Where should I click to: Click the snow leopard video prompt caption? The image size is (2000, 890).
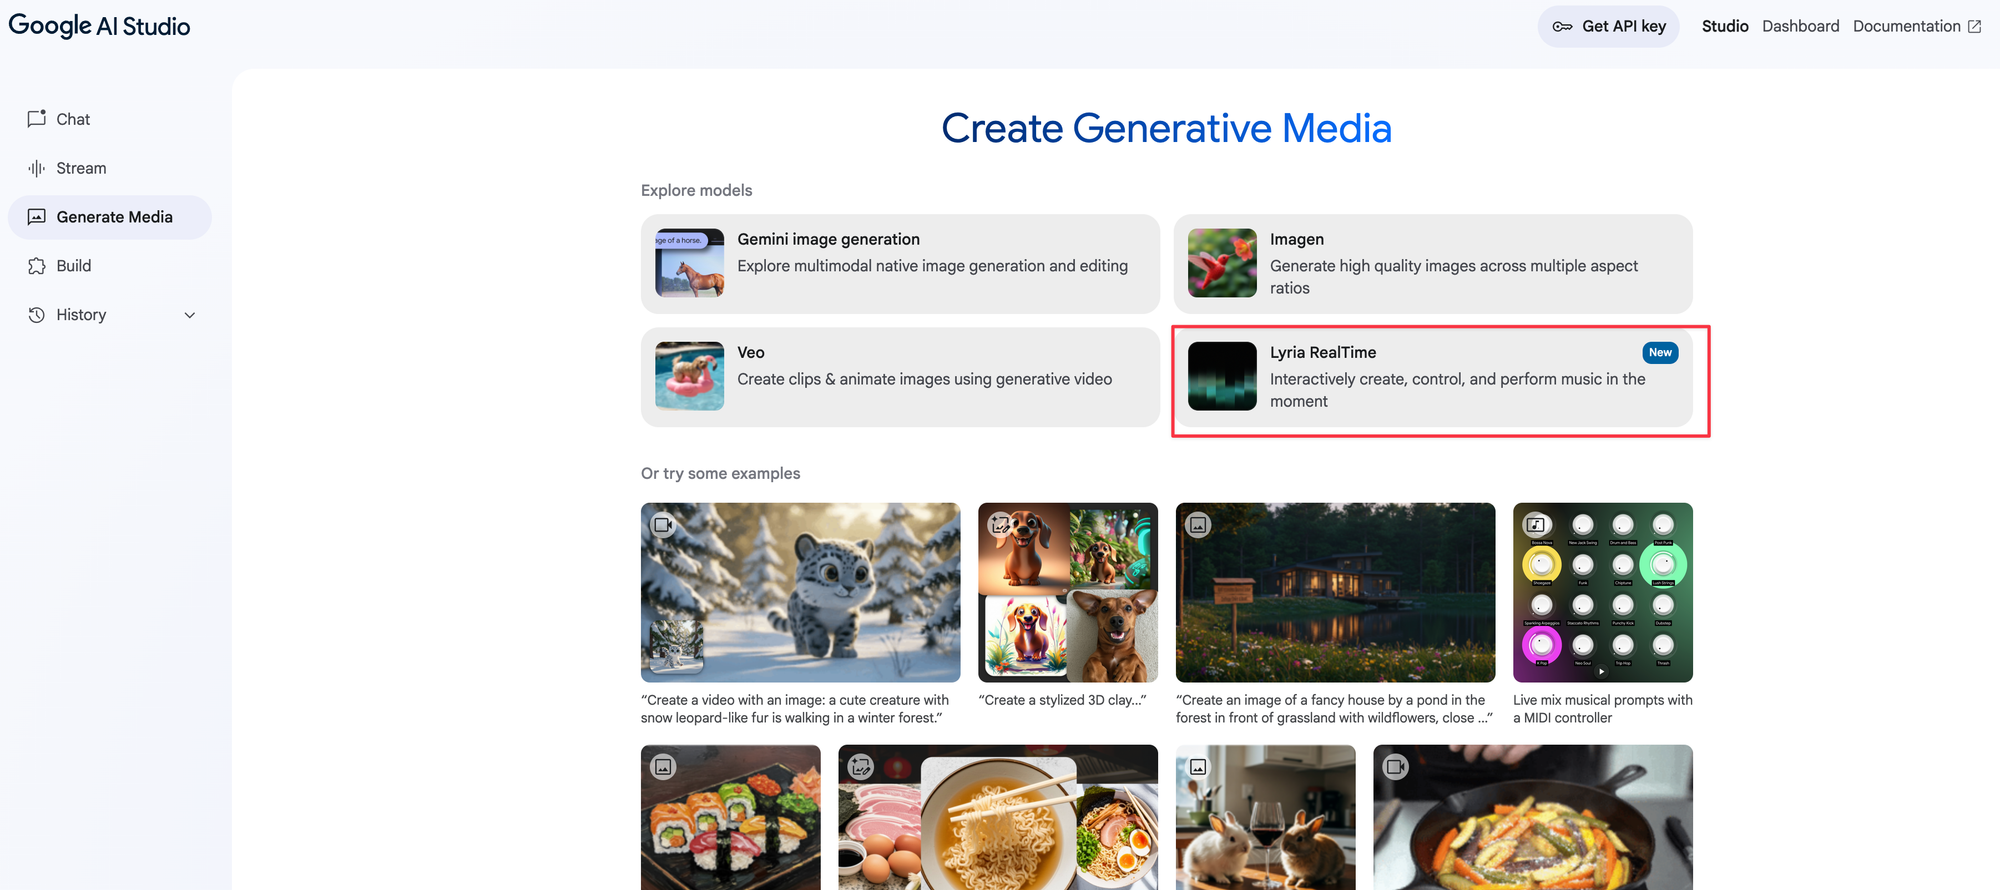795,709
